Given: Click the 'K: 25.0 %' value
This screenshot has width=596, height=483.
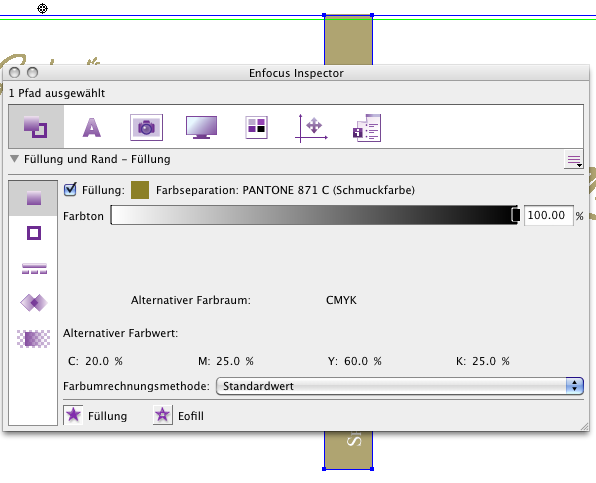Looking at the screenshot, I should pos(483,361).
